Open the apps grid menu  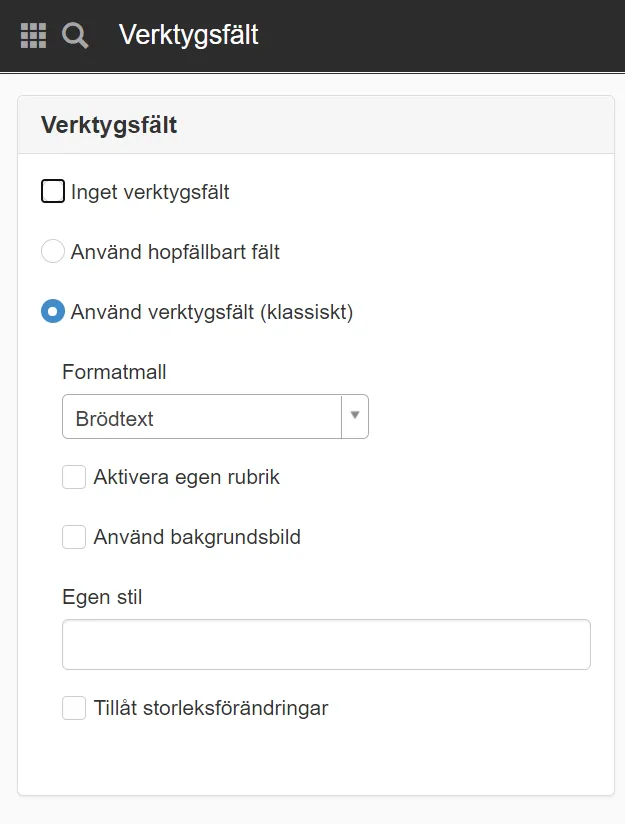pos(32,36)
